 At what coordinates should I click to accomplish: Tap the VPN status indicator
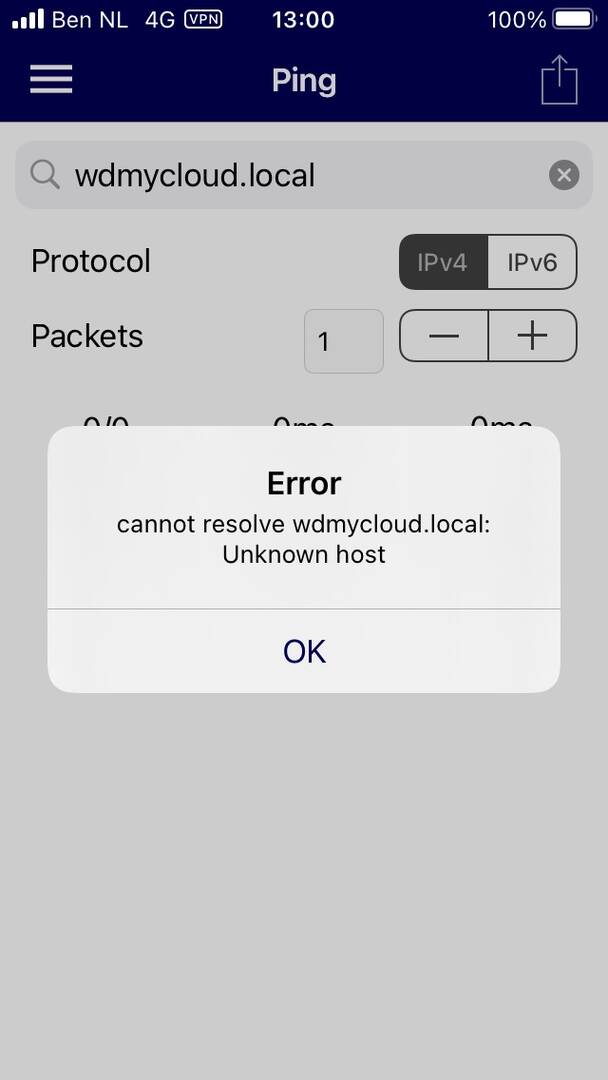click(203, 19)
